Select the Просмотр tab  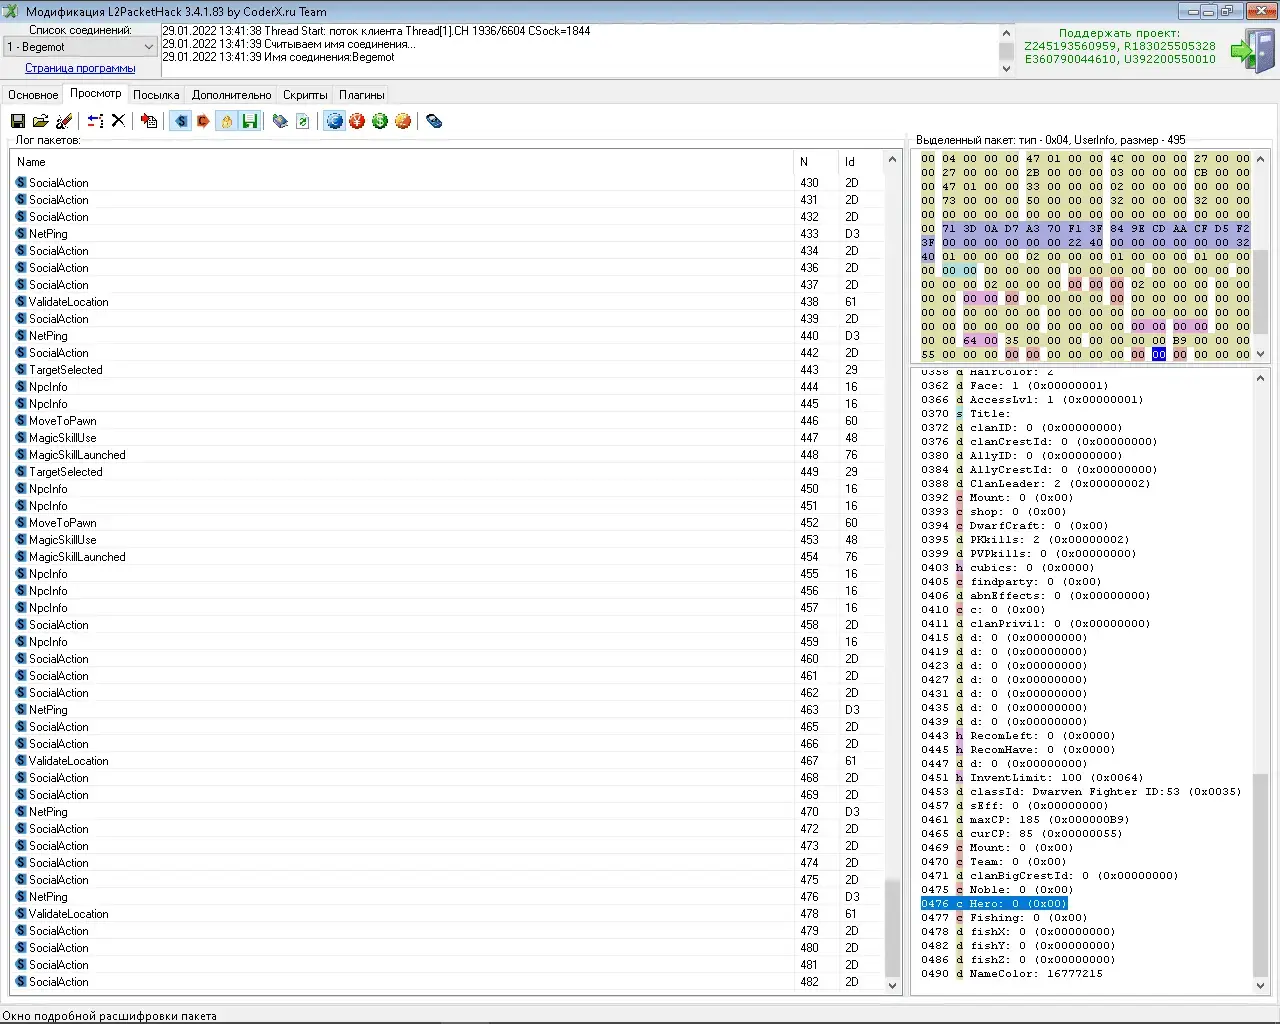[96, 93]
